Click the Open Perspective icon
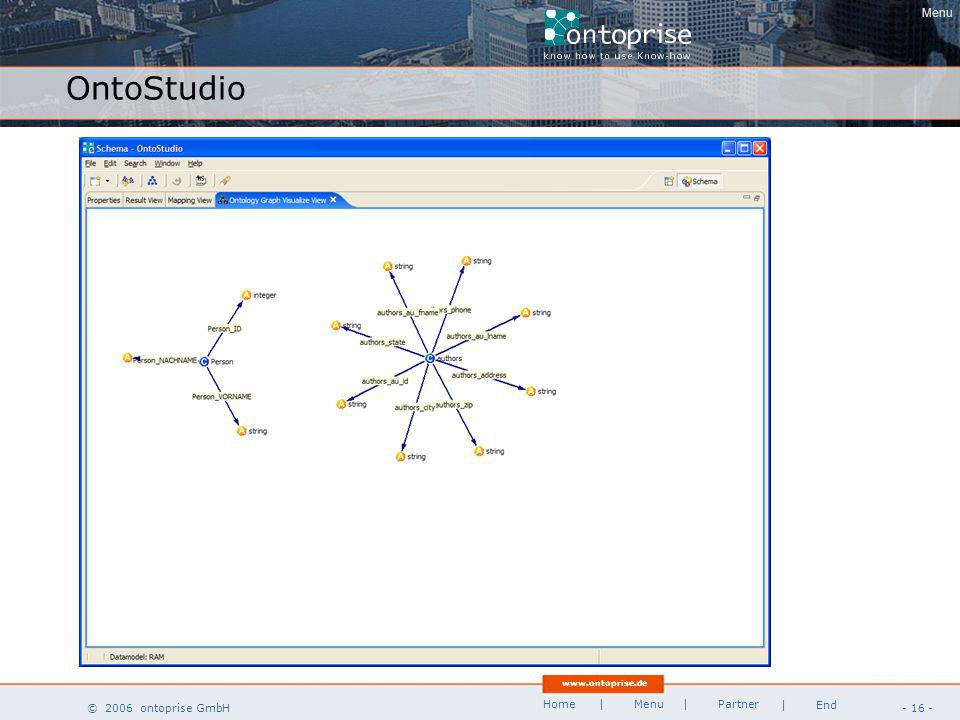 [669, 181]
